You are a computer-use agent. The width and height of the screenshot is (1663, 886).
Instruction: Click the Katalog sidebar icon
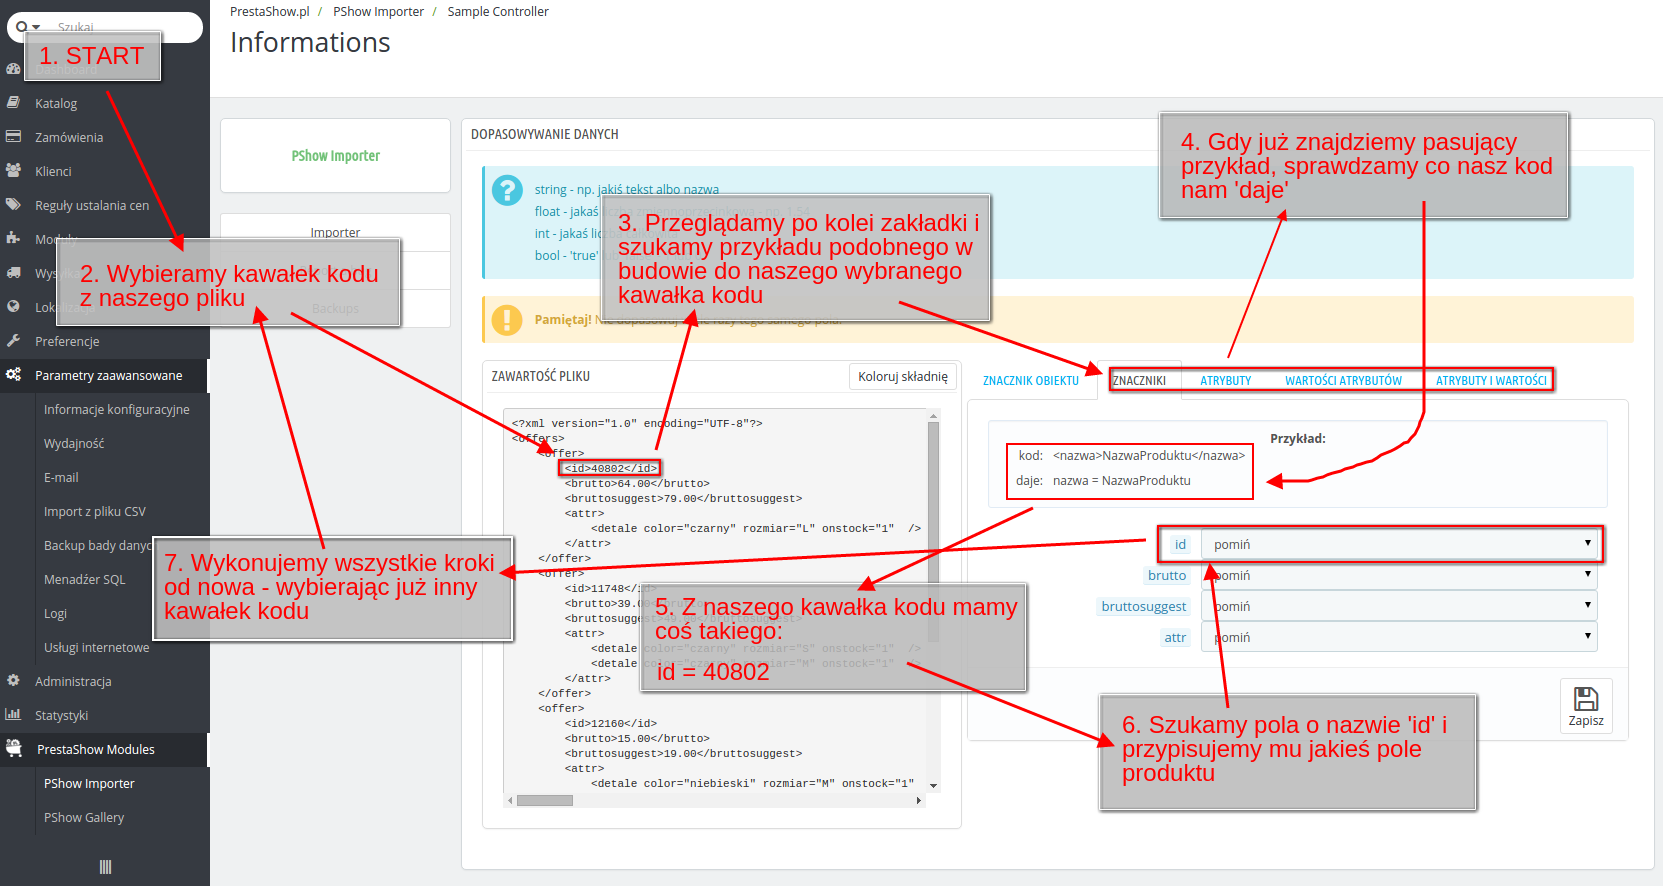[13, 103]
